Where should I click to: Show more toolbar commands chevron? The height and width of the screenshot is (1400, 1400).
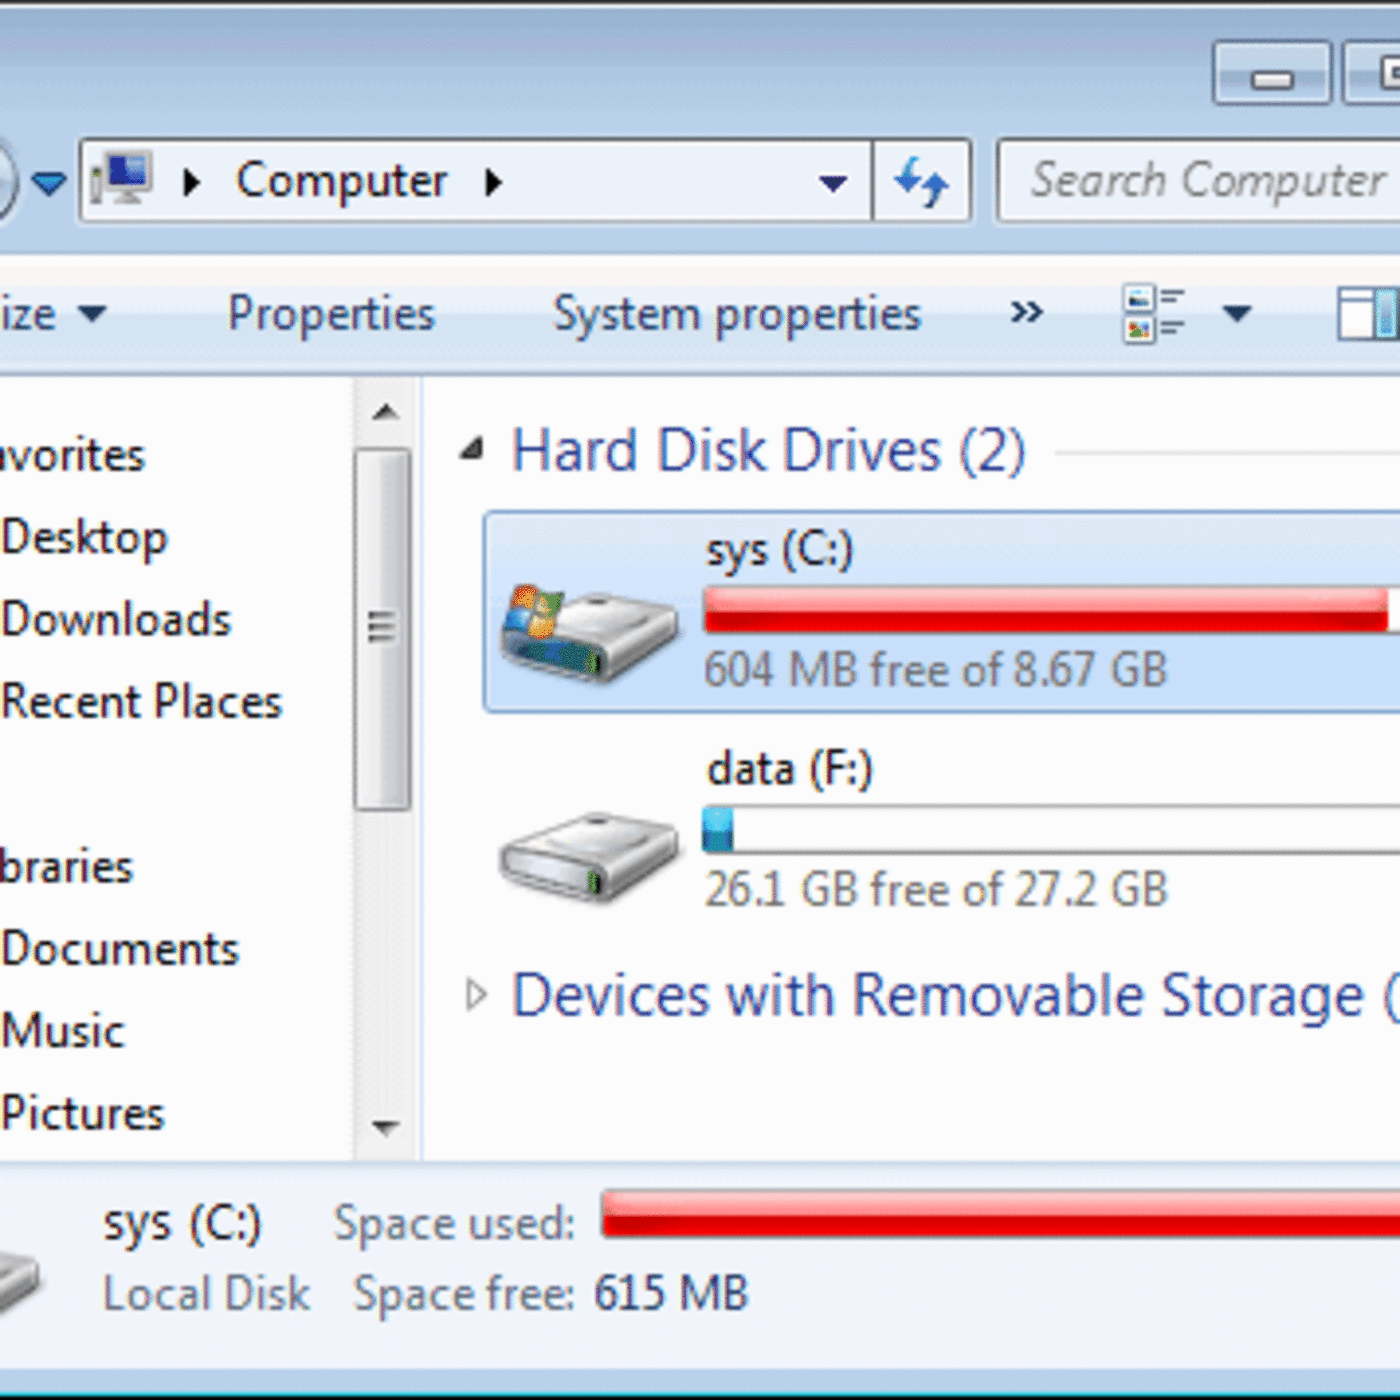tap(1026, 313)
